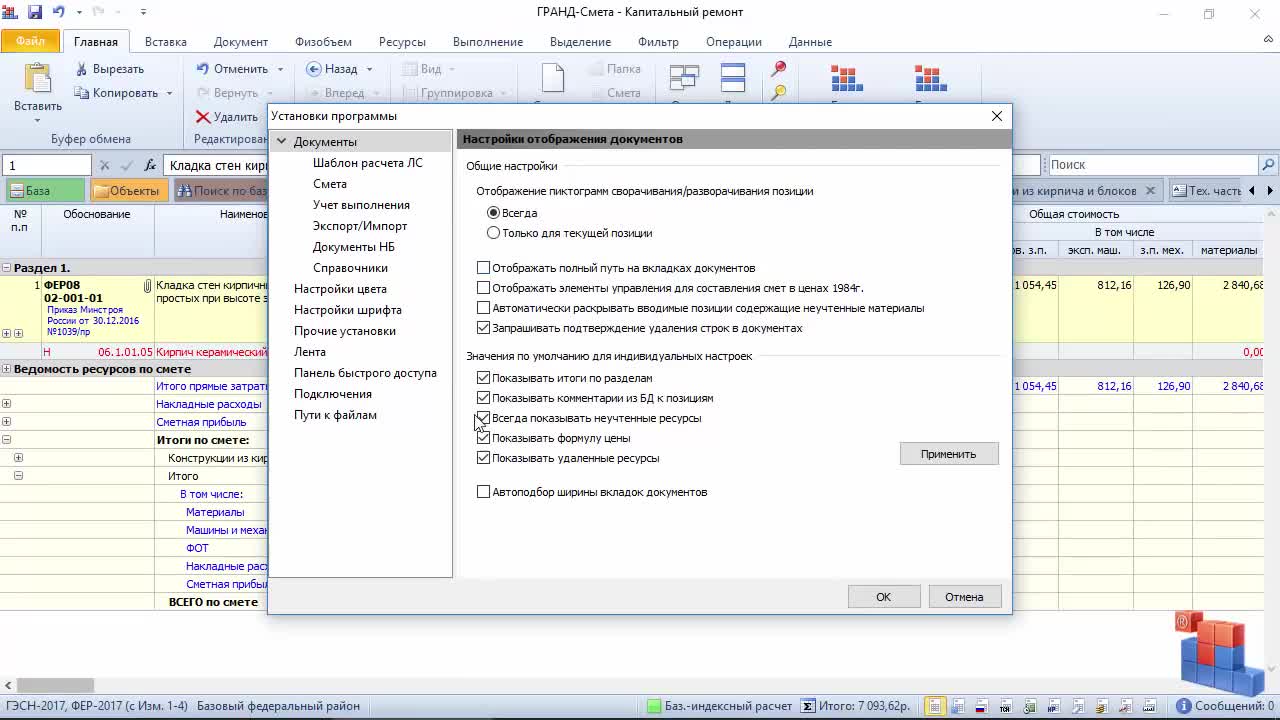Toggle Показывать комментарии из БД checkbox
The width and height of the screenshot is (1280, 720).
tap(483, 398)
